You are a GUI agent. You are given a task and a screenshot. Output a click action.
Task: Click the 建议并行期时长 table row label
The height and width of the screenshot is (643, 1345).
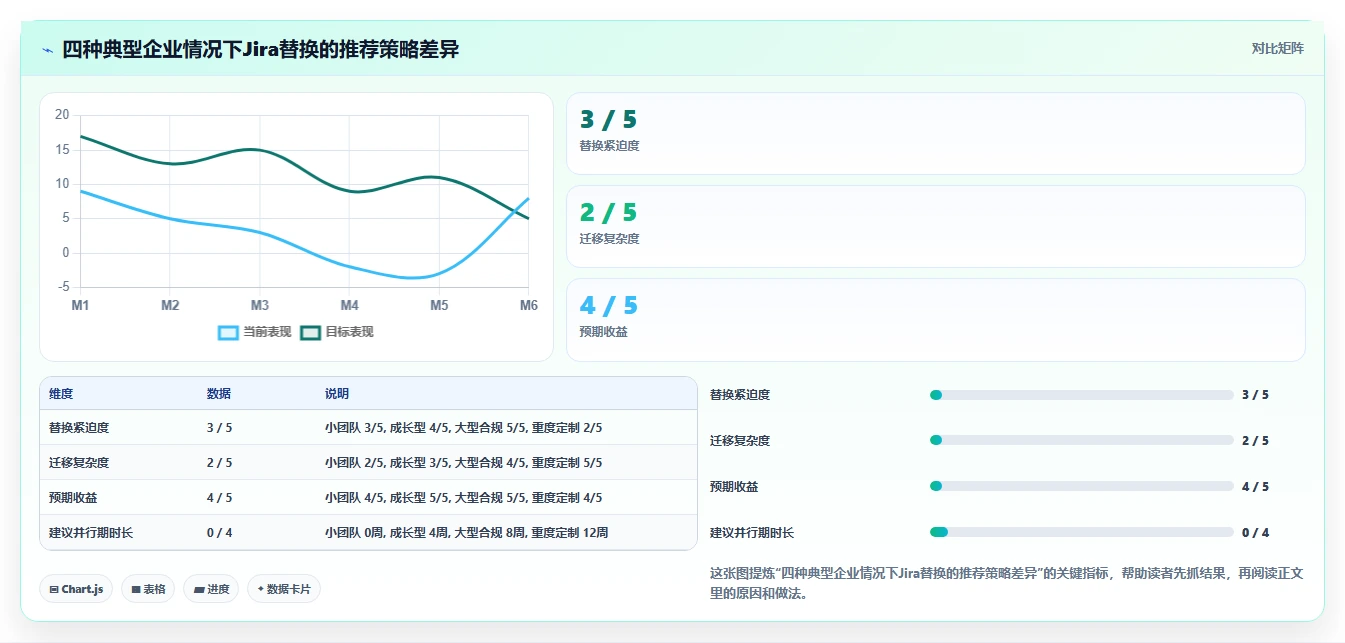point(91,533)
